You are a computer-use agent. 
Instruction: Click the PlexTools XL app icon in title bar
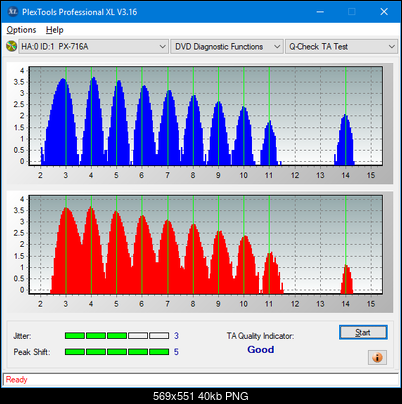click(x=13, y=12)
